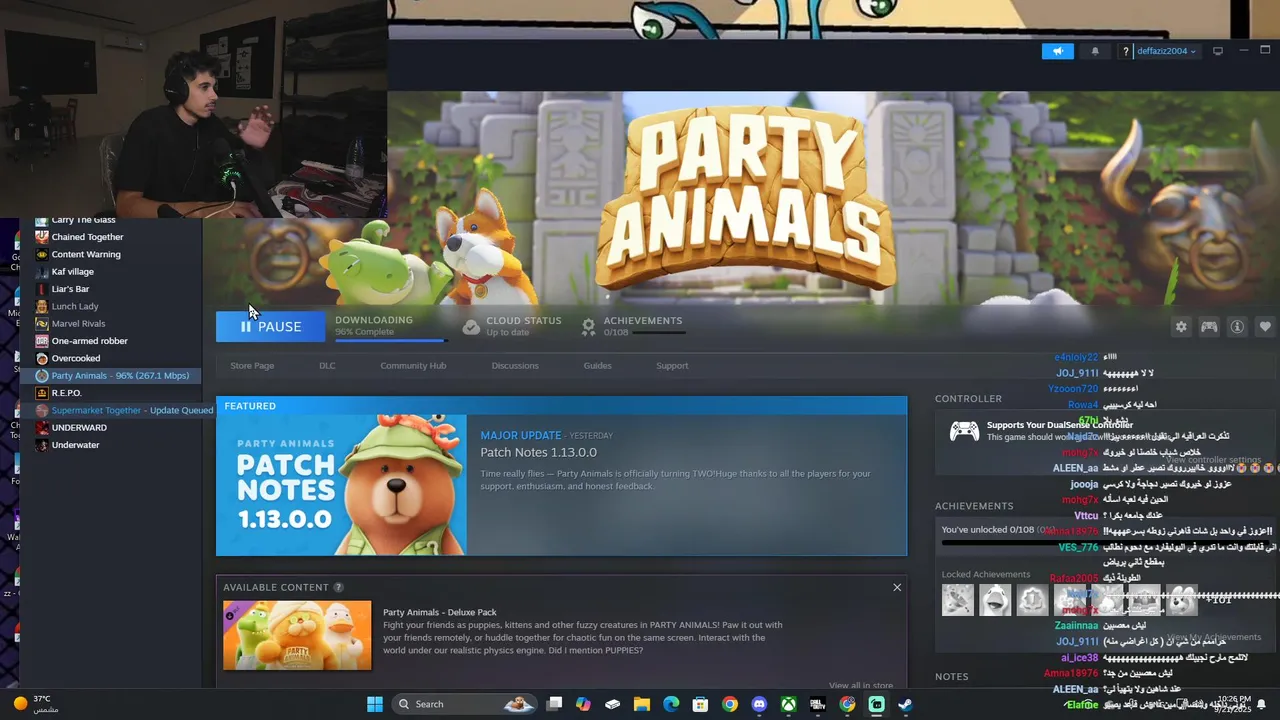Open the Deluxe Pack thumbnail

click(x=297, y=636)
